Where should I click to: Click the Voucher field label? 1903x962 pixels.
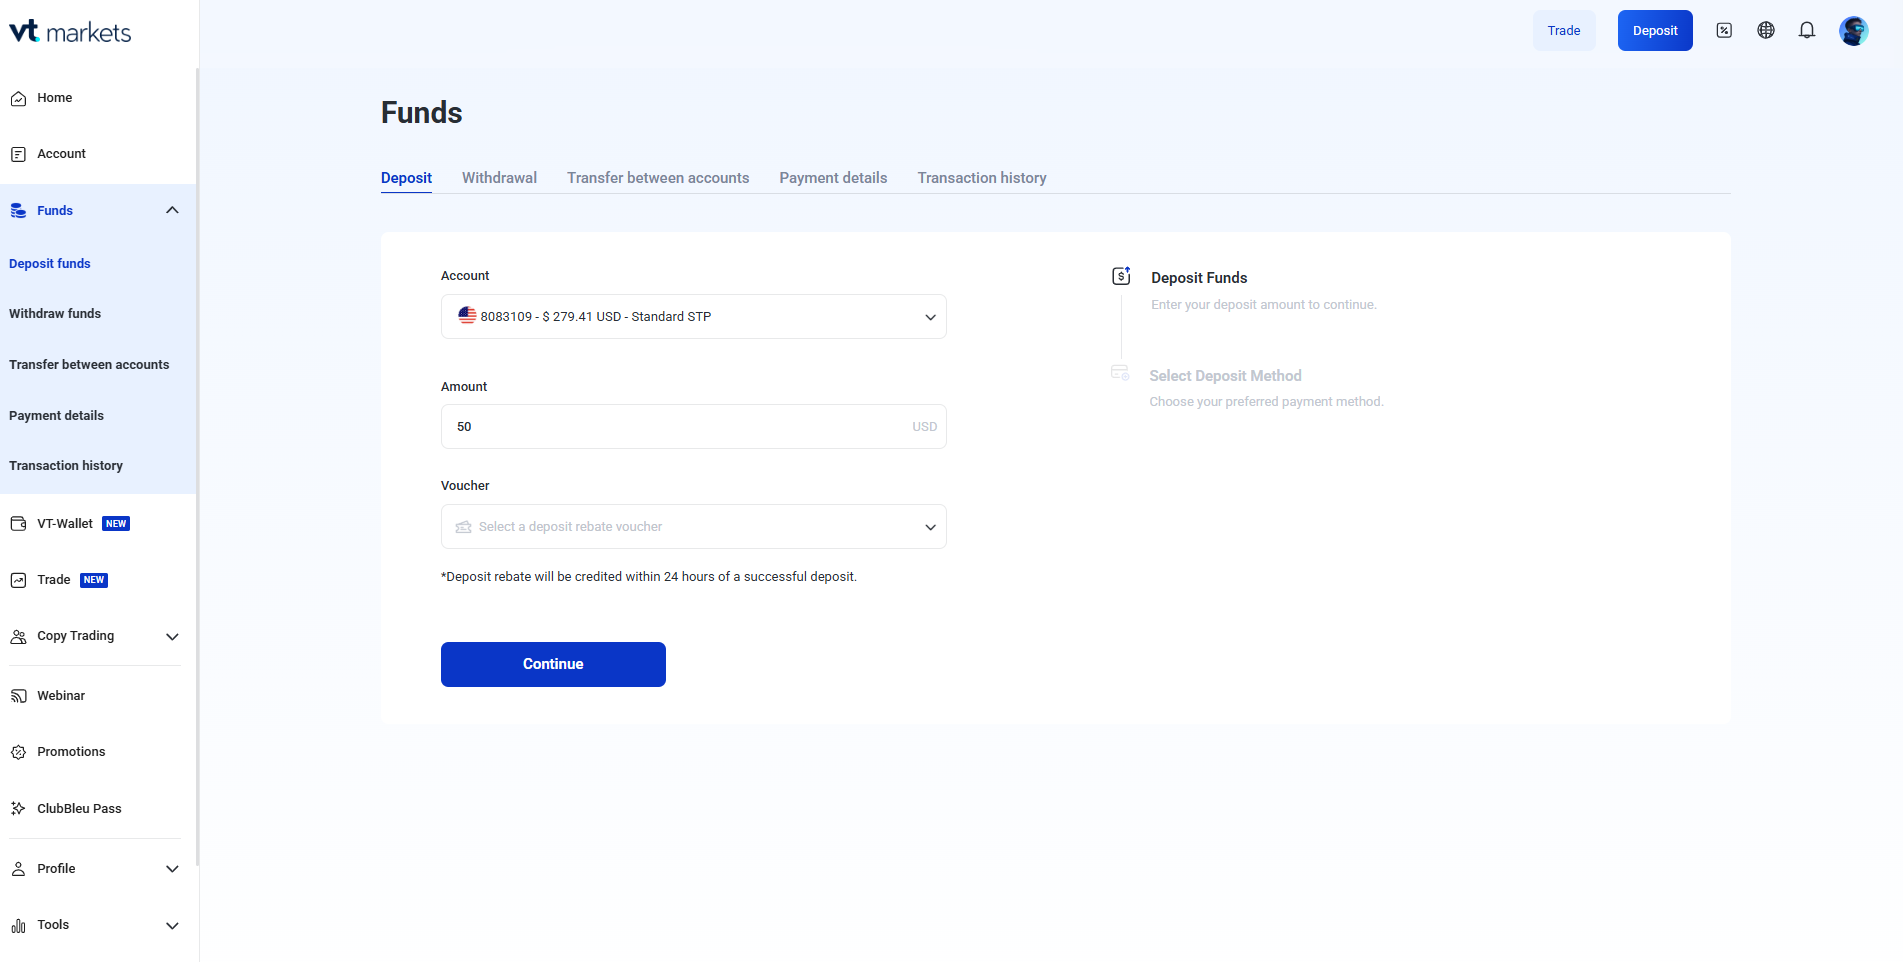(465, 486)
